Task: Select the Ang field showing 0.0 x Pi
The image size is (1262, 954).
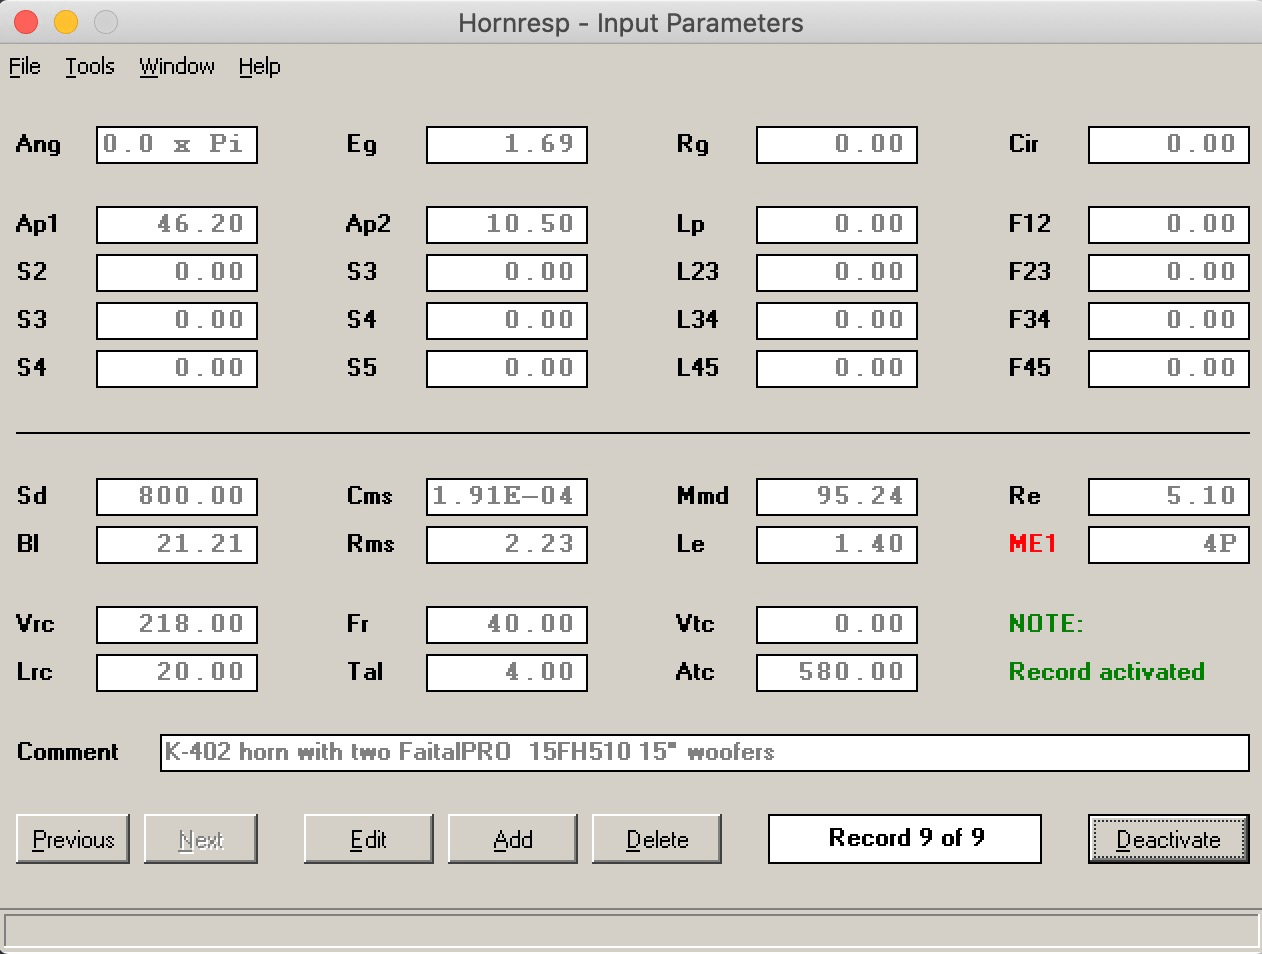Action: click(x=177, y=144)
